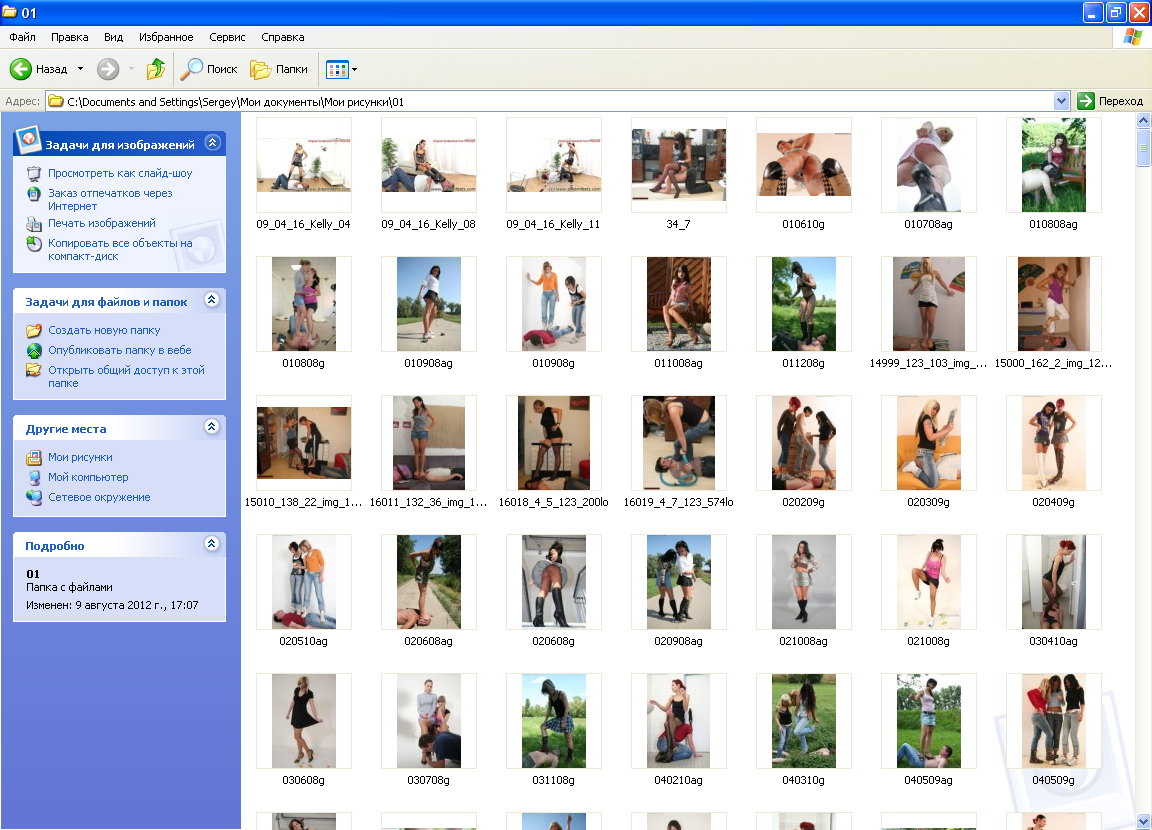Open the Правка menu
This screenshot has height=830, width=1152.
point(70,37)
